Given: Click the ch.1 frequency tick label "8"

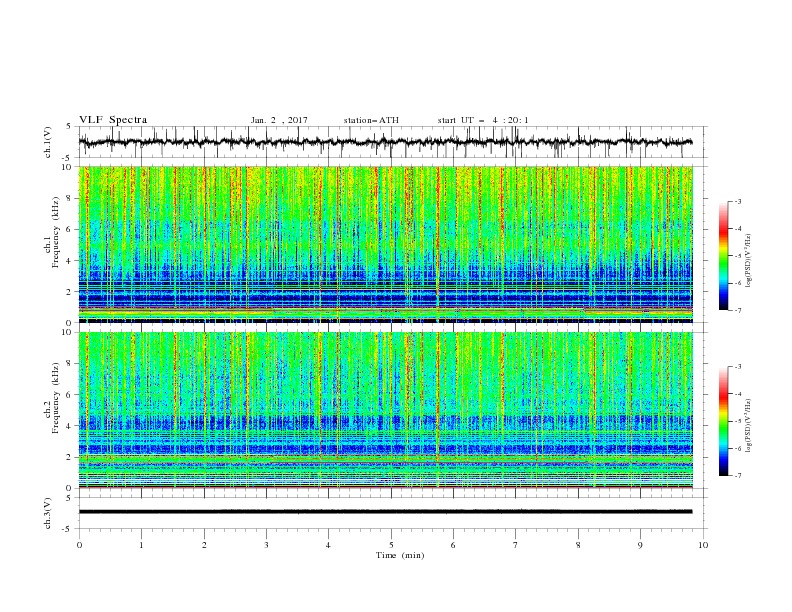Looking at the screenshot, I should pos(69,198).
